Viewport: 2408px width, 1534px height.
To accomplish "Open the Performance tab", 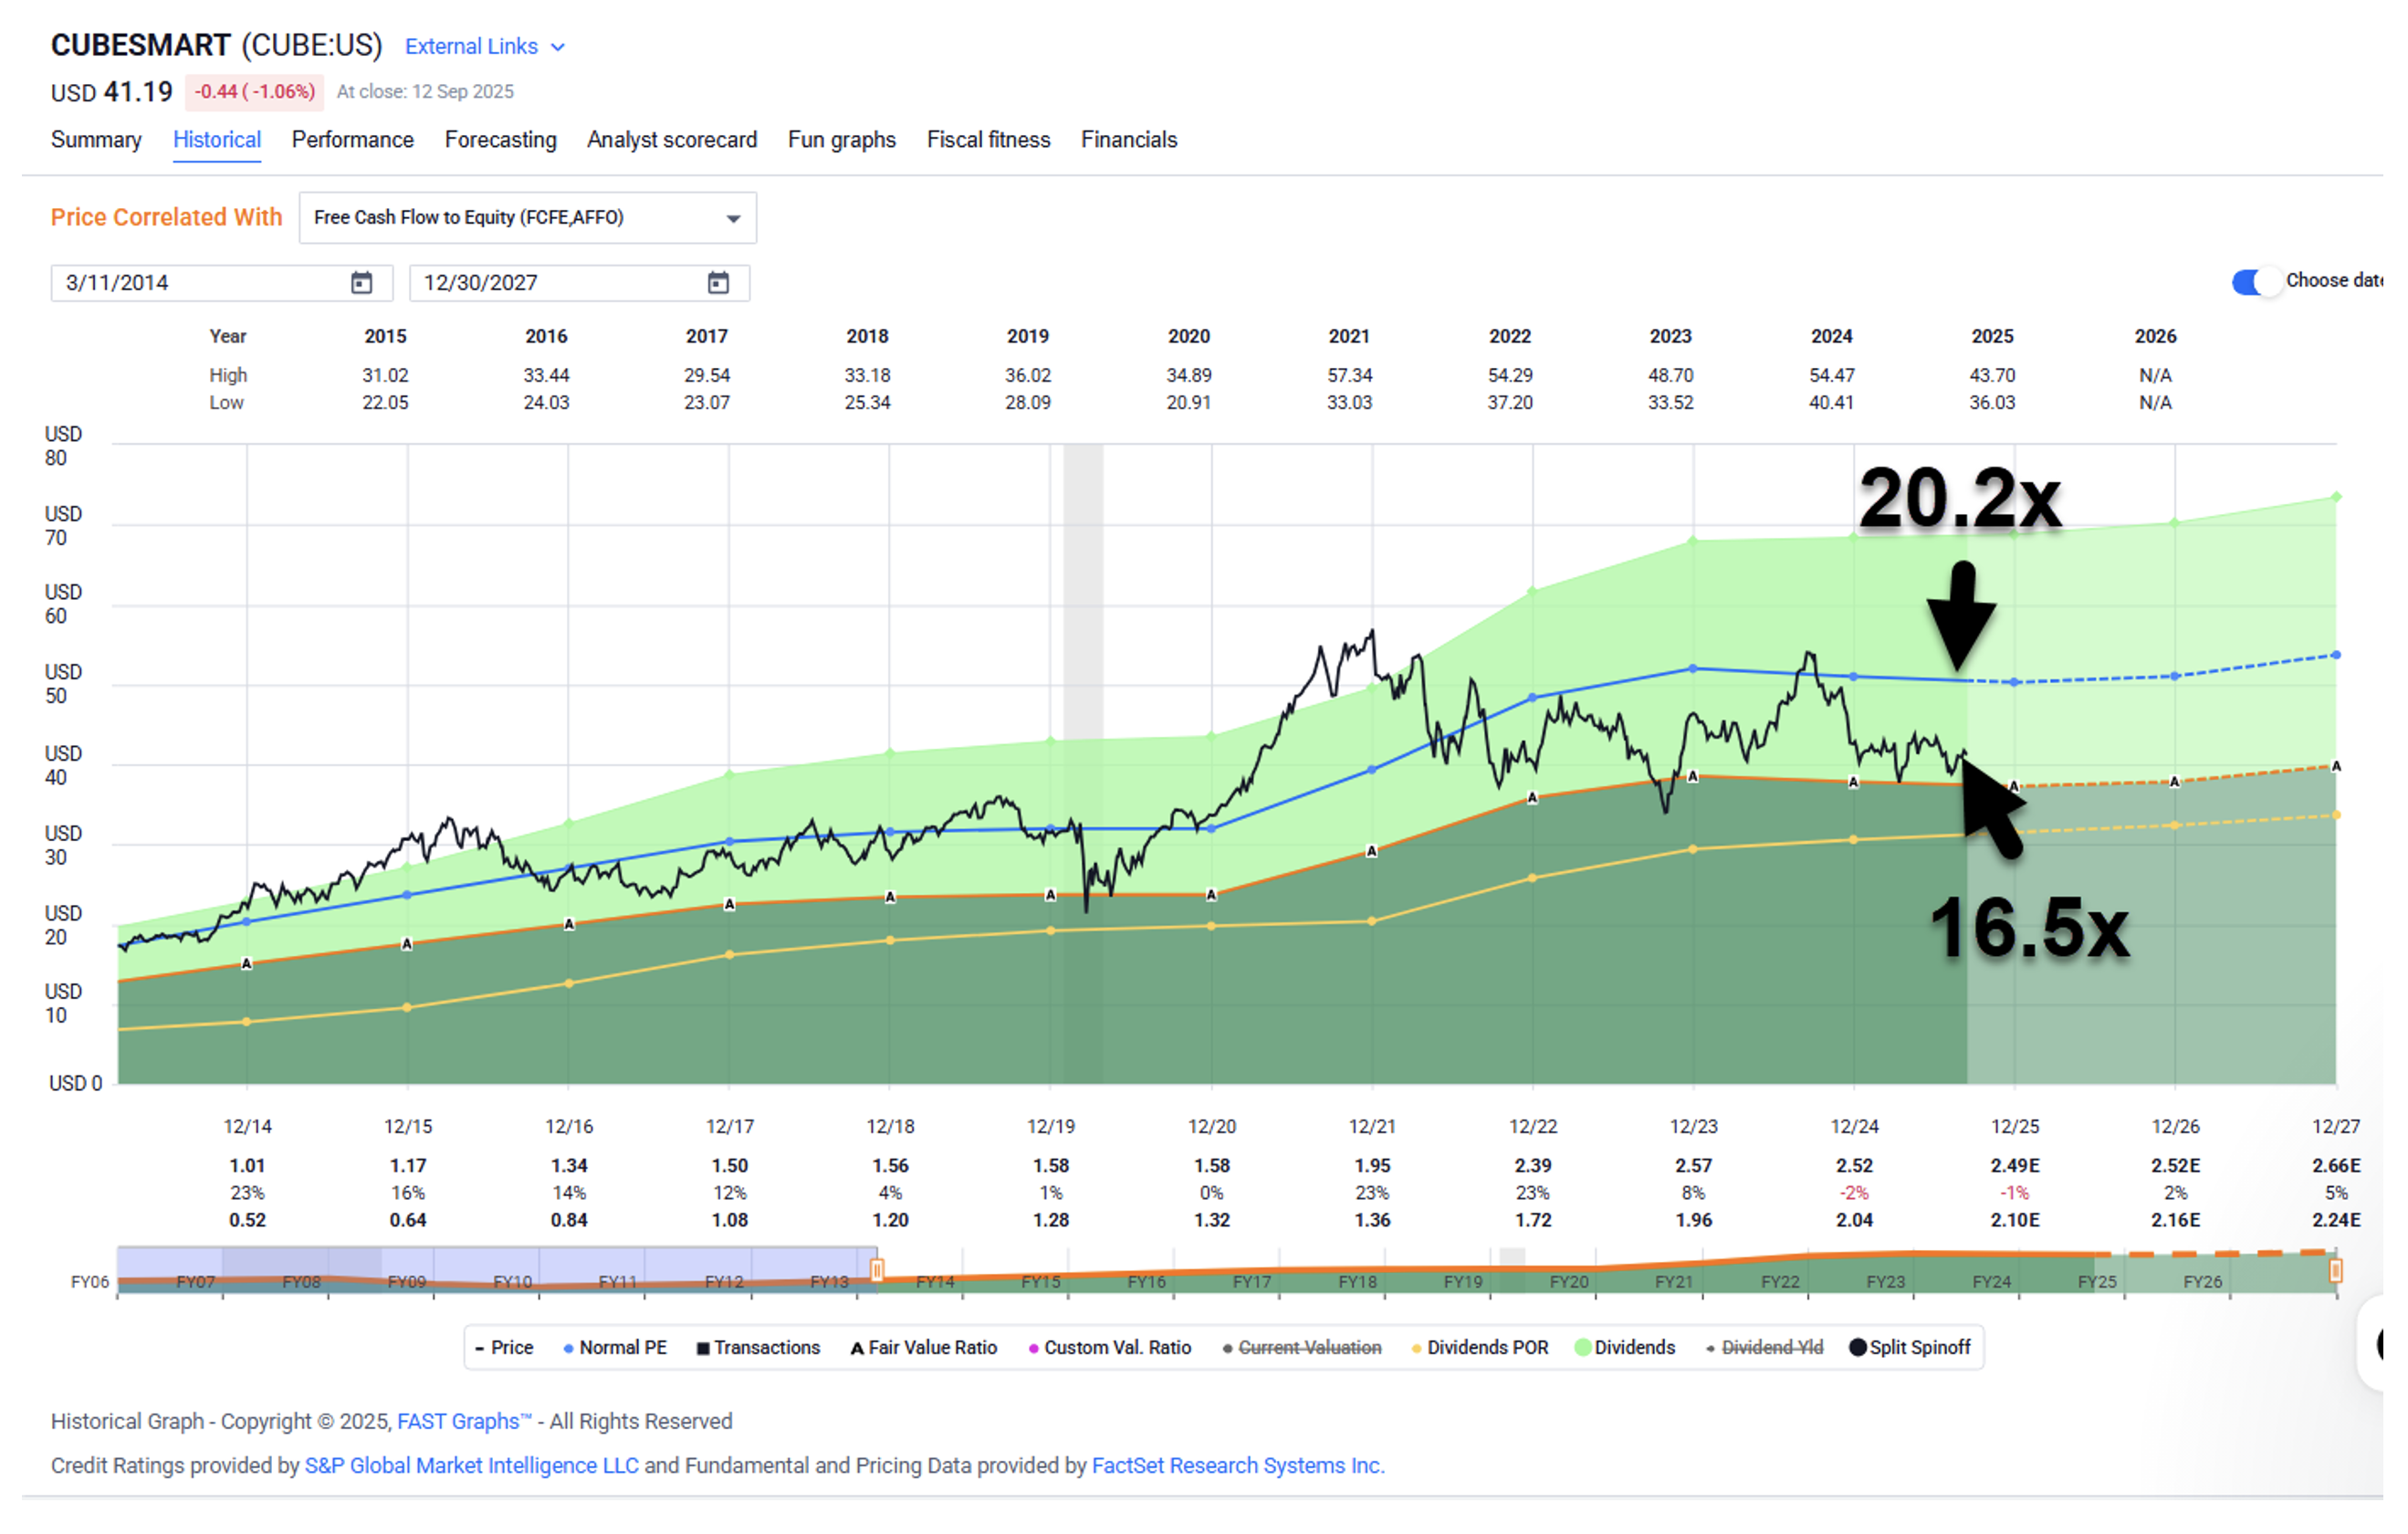I will pyautogui.click(x=353, y=140).
